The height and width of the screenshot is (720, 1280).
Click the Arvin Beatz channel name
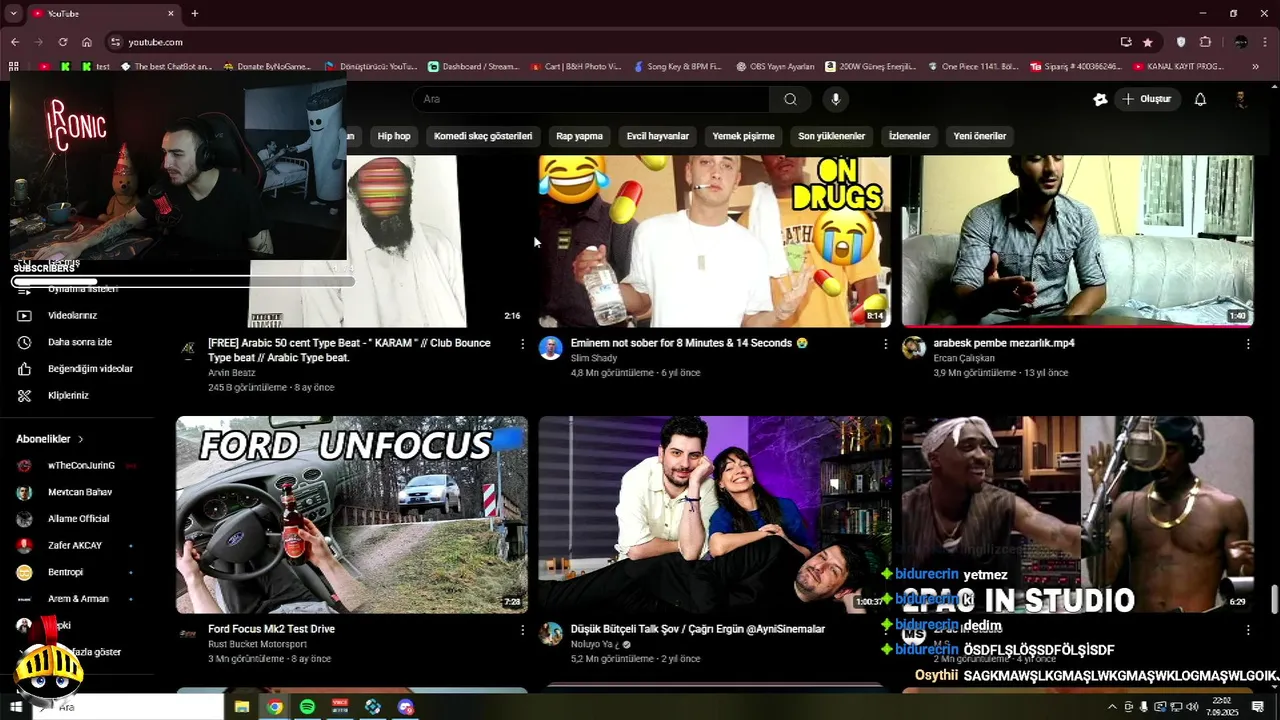232,373
